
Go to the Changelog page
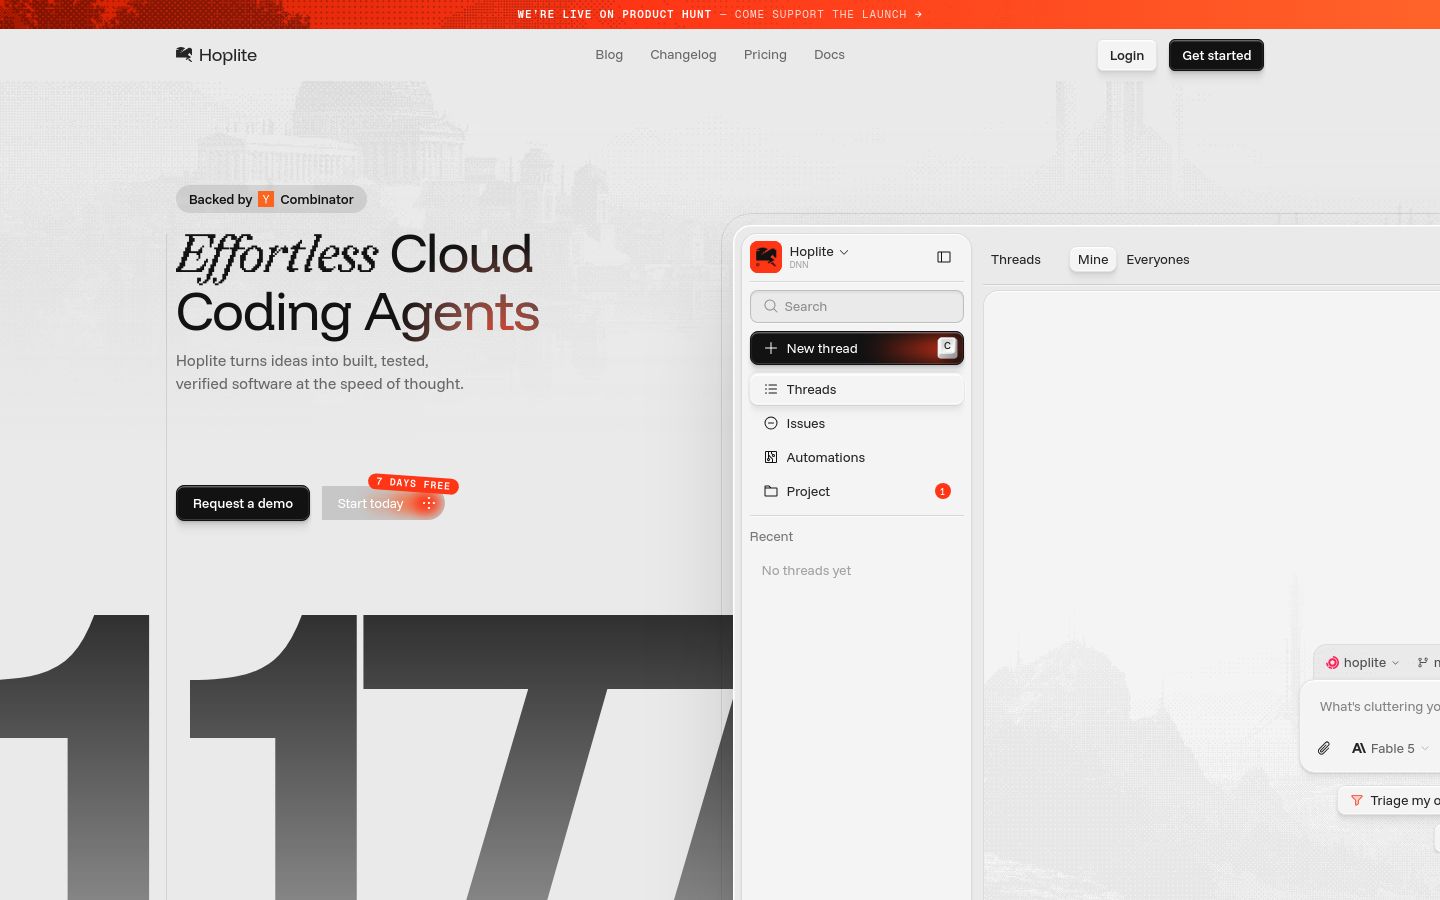click(683, 55)
